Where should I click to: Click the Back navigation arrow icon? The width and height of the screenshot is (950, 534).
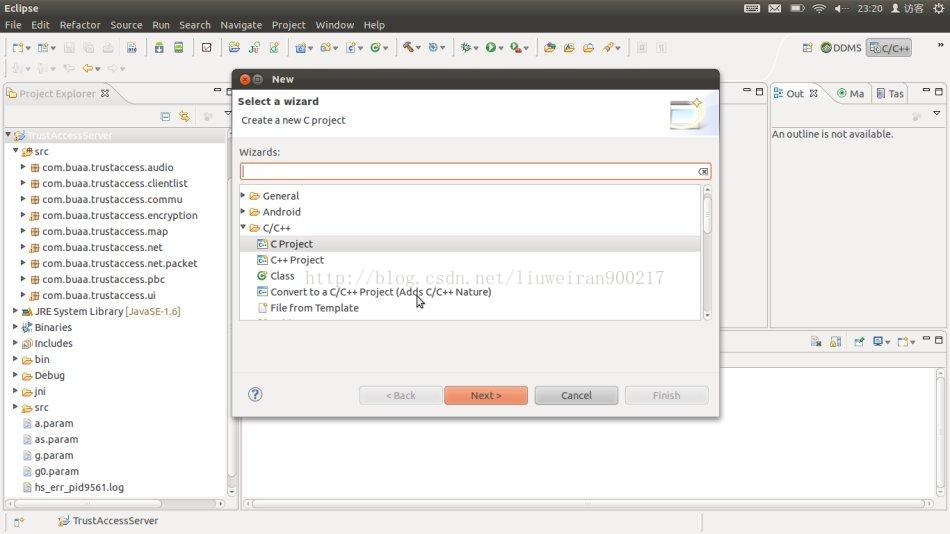click(x=88, y=68)
